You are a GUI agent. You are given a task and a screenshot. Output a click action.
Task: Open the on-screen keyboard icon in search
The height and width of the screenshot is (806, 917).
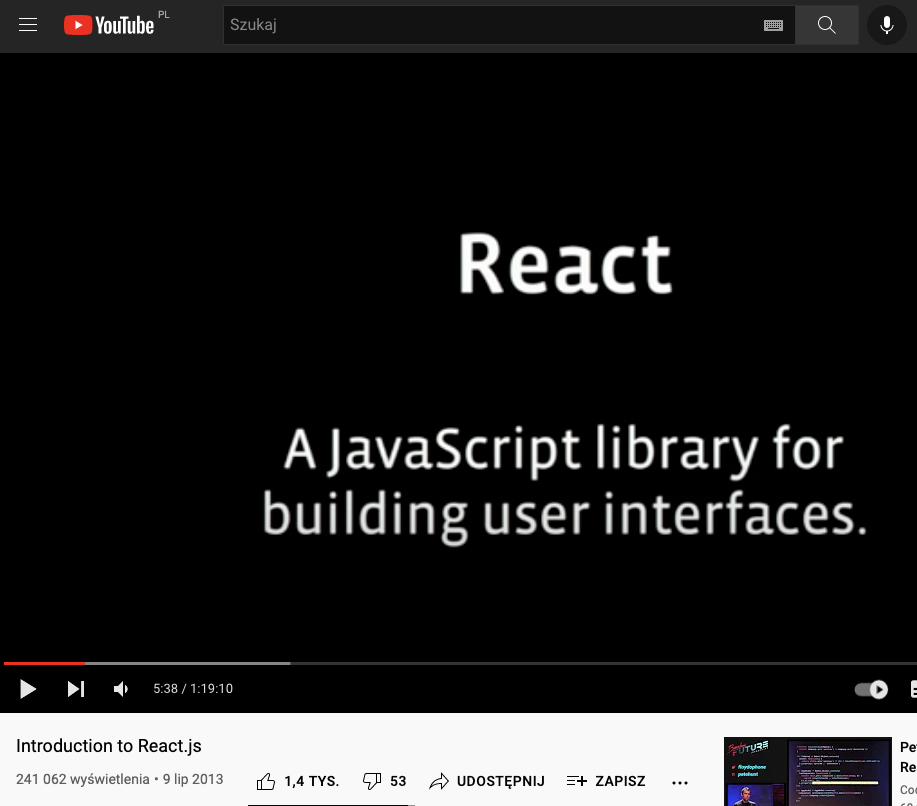pos(773,25)
